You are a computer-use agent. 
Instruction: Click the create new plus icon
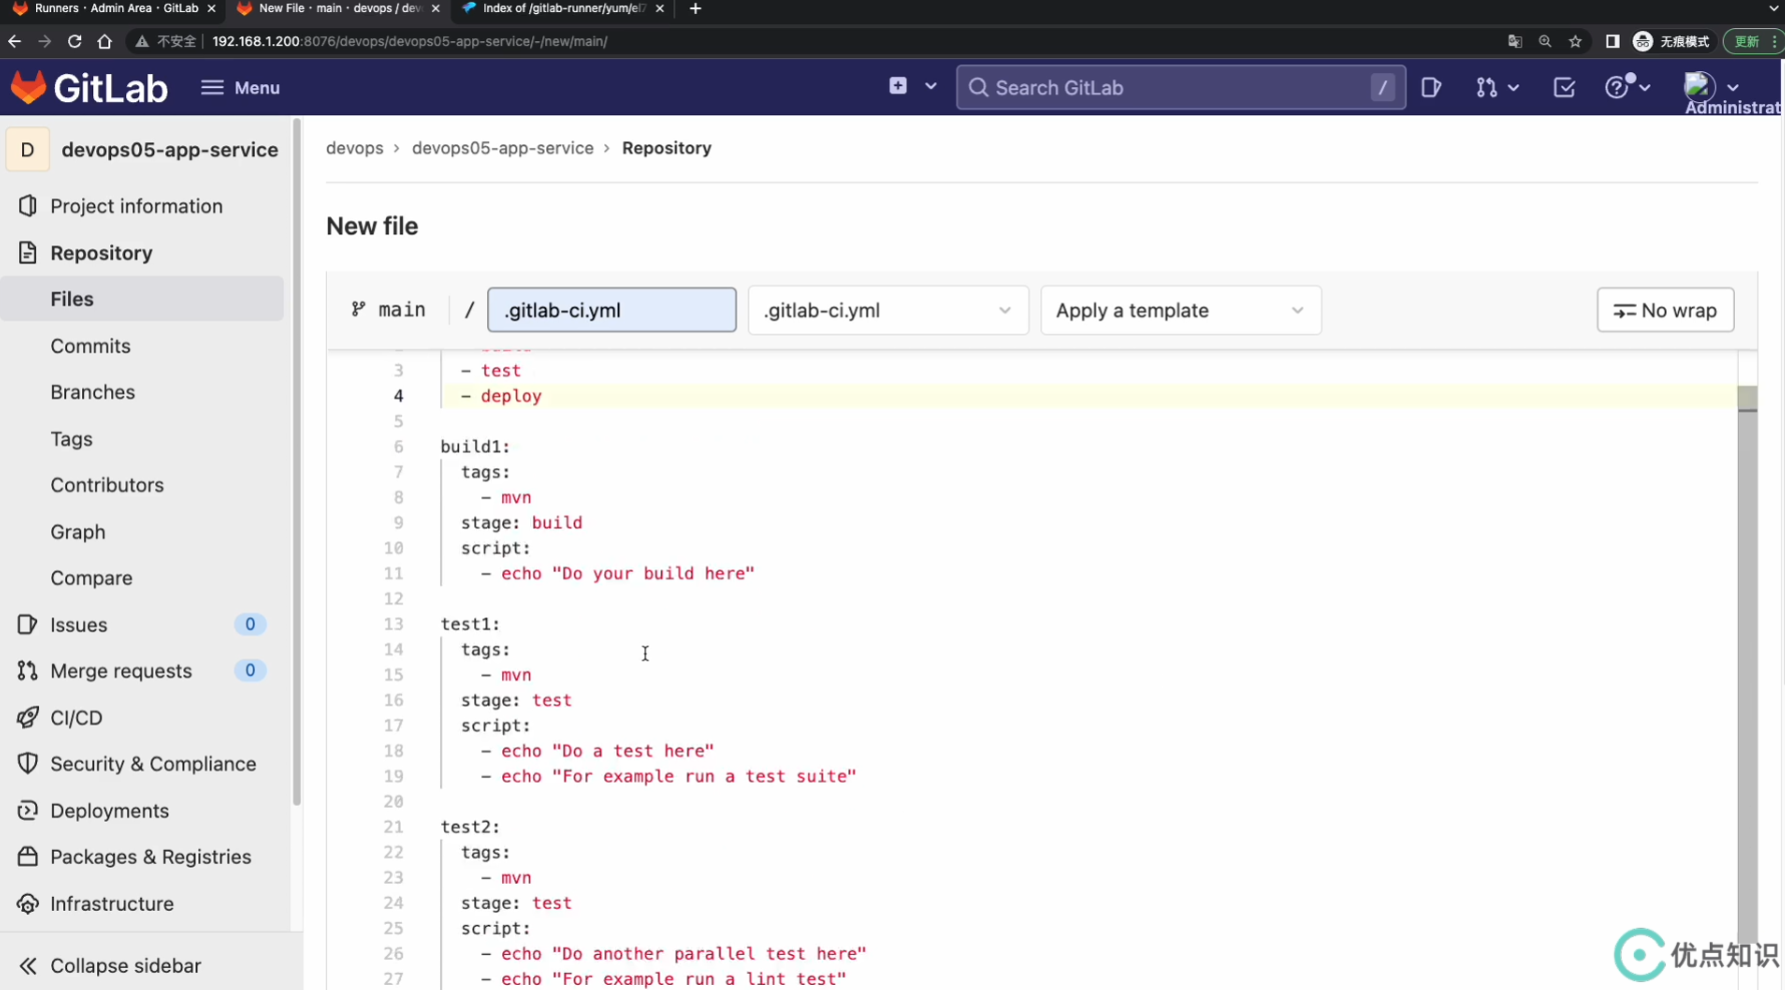click(898, 86)
